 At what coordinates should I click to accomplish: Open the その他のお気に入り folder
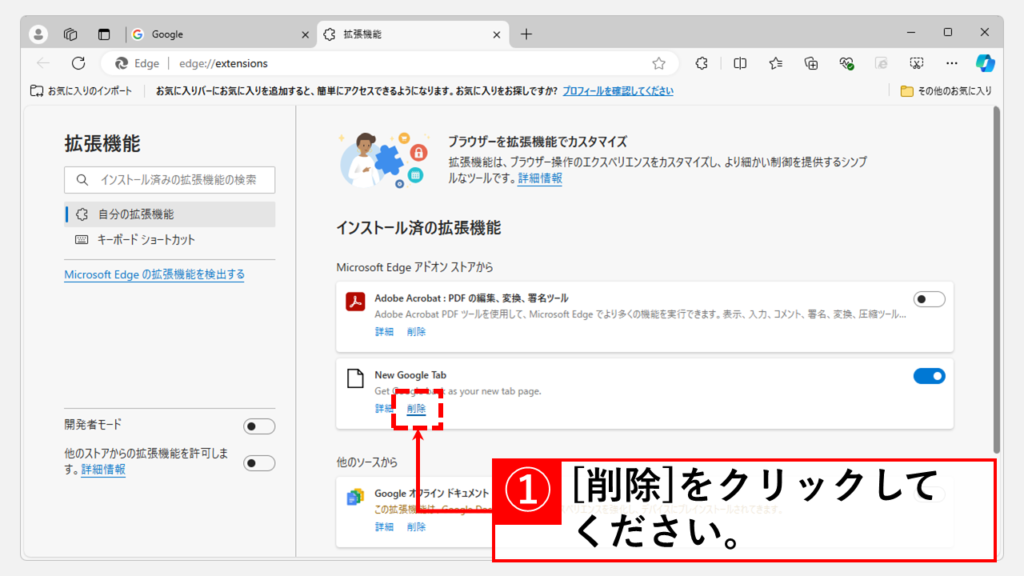point(946,91)
